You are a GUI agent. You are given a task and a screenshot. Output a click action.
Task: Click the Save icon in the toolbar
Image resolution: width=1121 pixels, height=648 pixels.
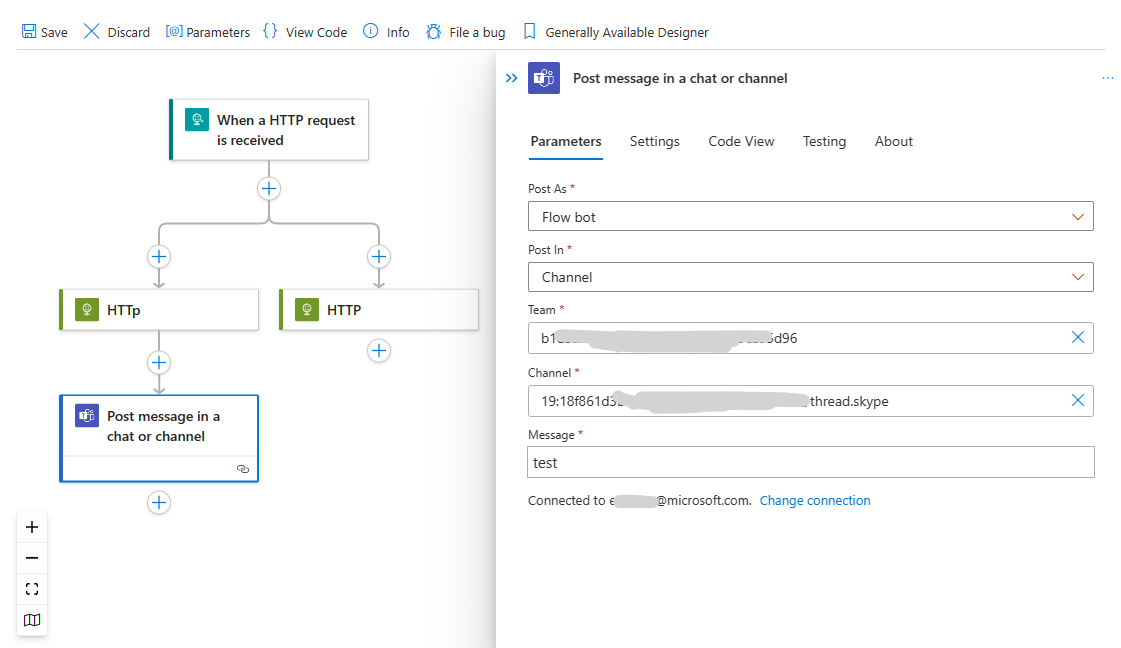coord(29,31)
